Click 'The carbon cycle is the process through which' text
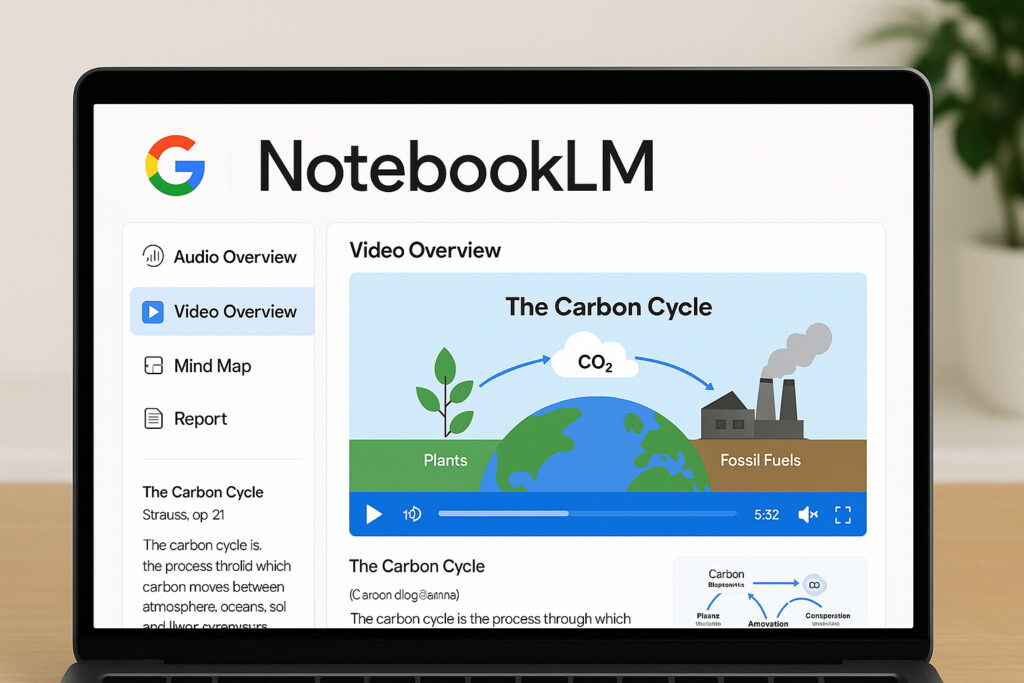The width and height of the screenshot is (1024, 683). (x=490, y=618)
